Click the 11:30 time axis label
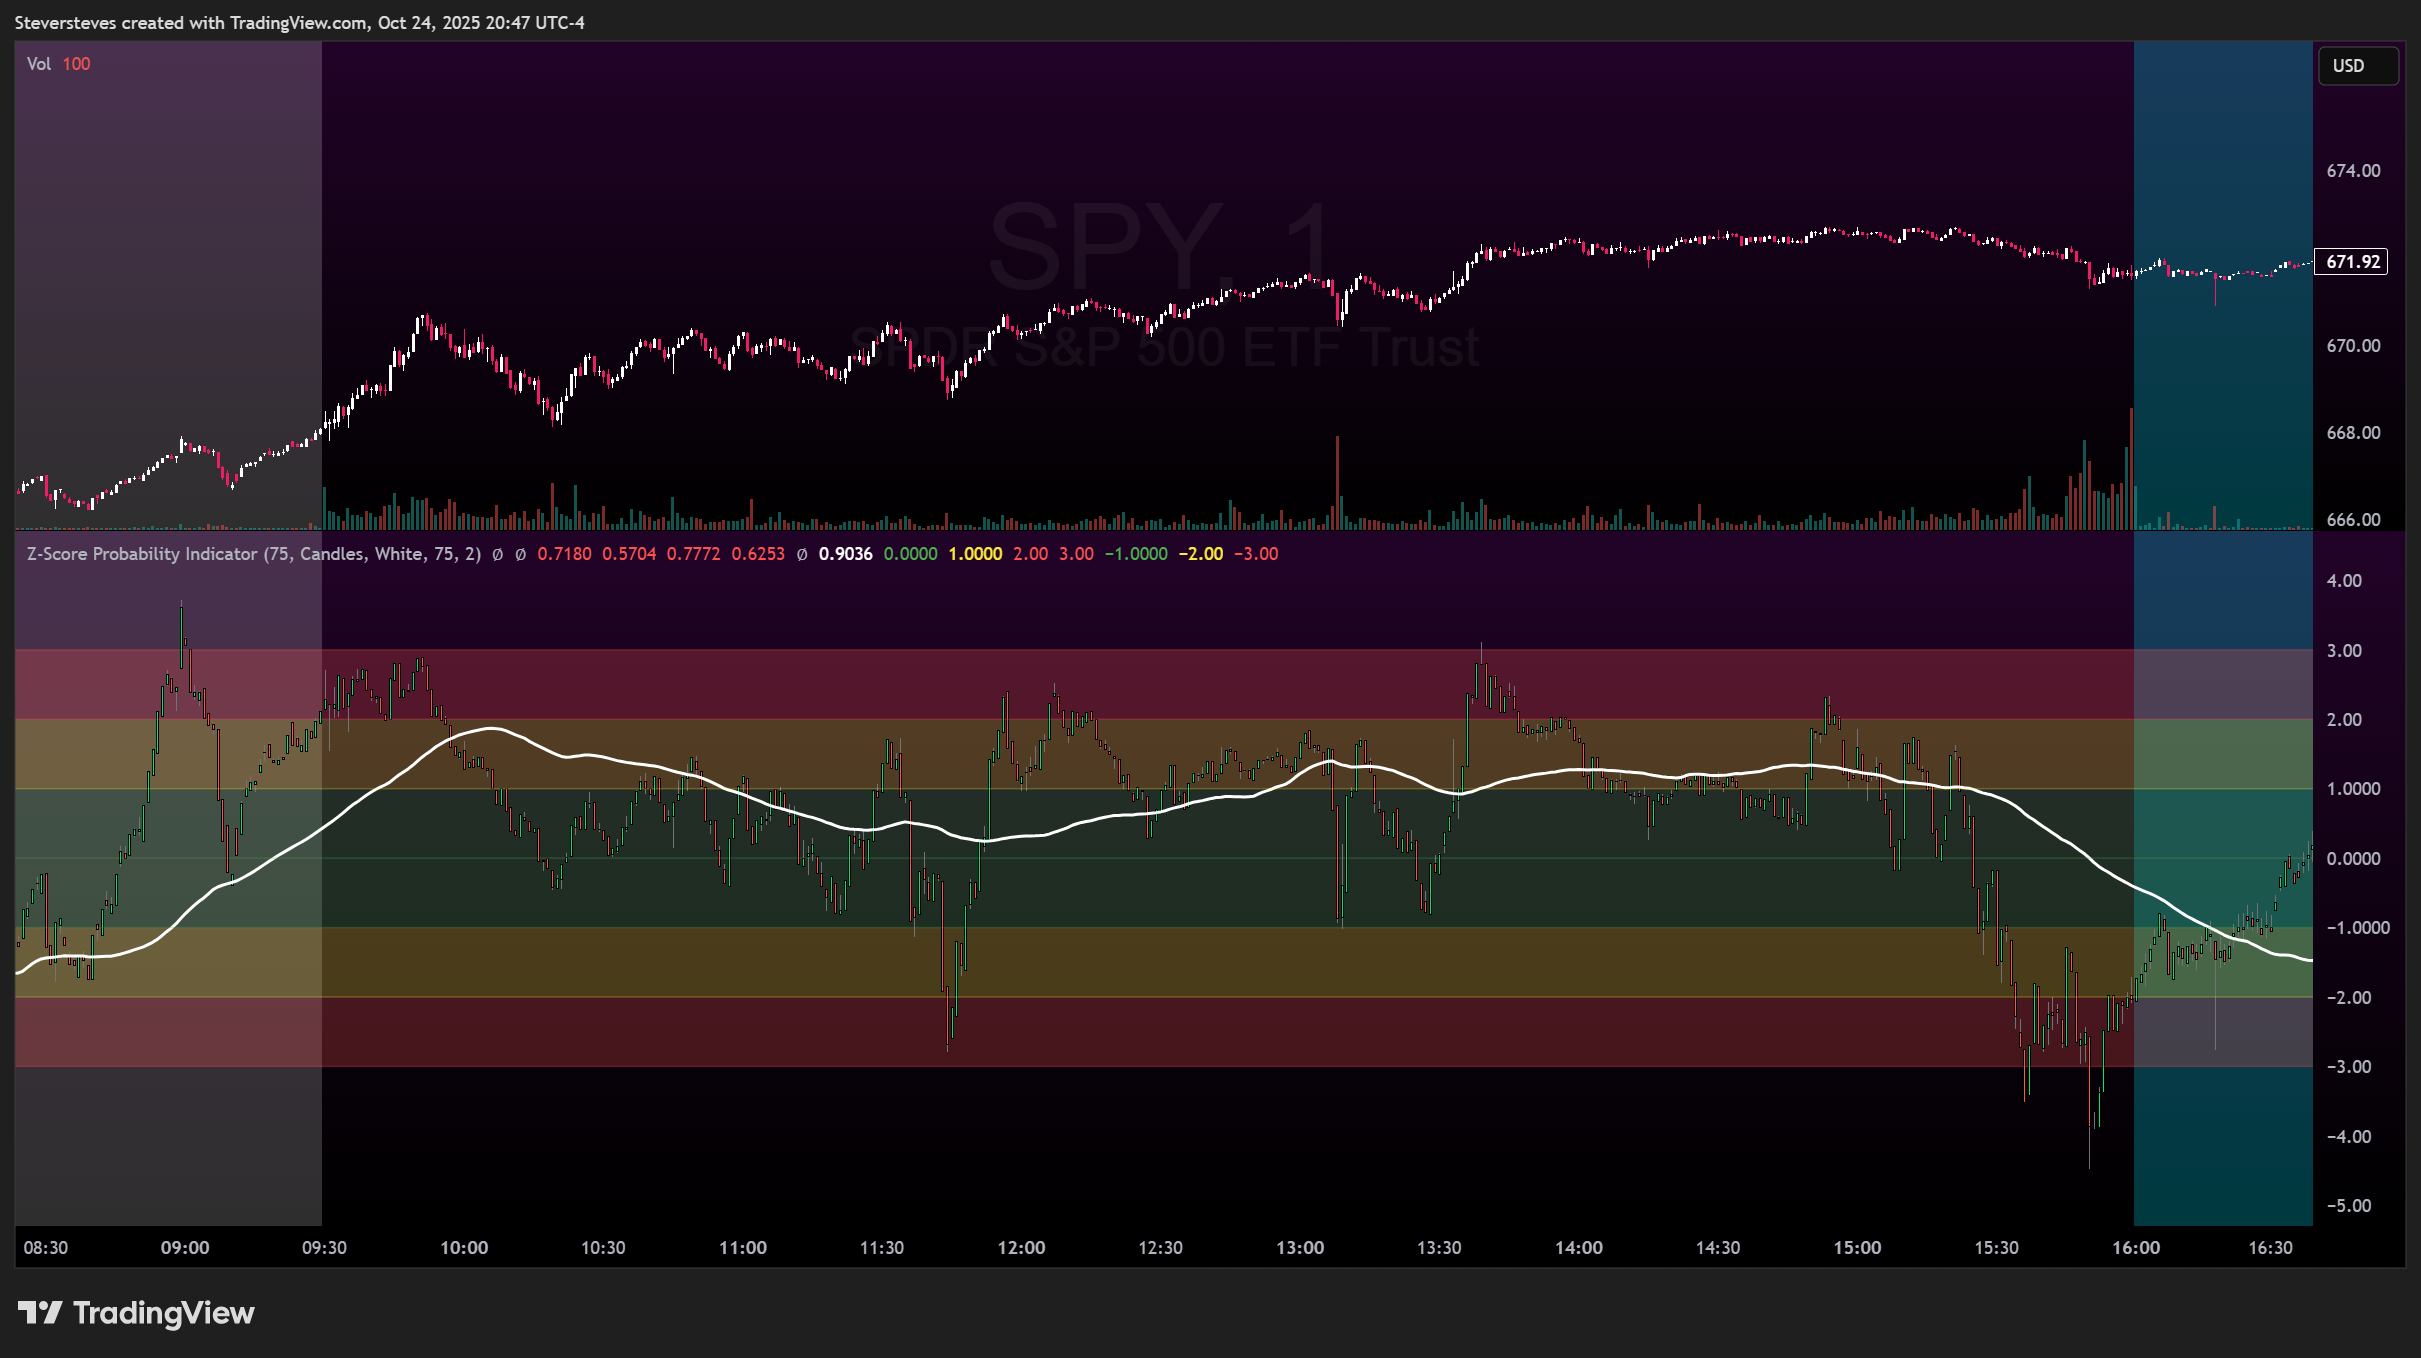Screen dimensions: 2421x1358 [882, 1248]
